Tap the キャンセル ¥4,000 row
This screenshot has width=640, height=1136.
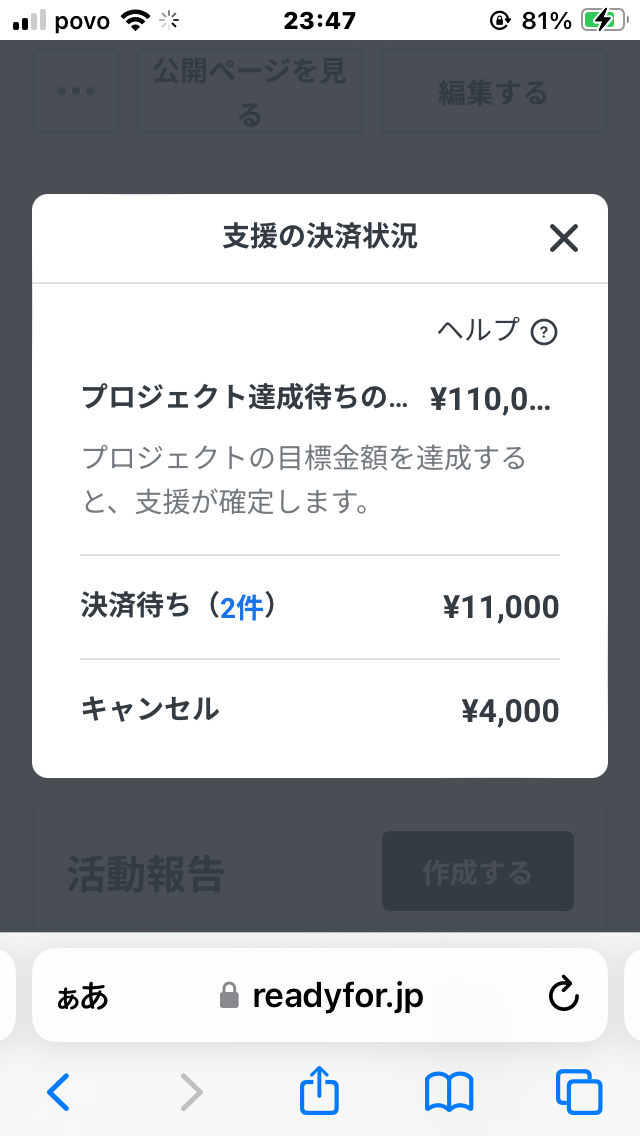[320, 710]
